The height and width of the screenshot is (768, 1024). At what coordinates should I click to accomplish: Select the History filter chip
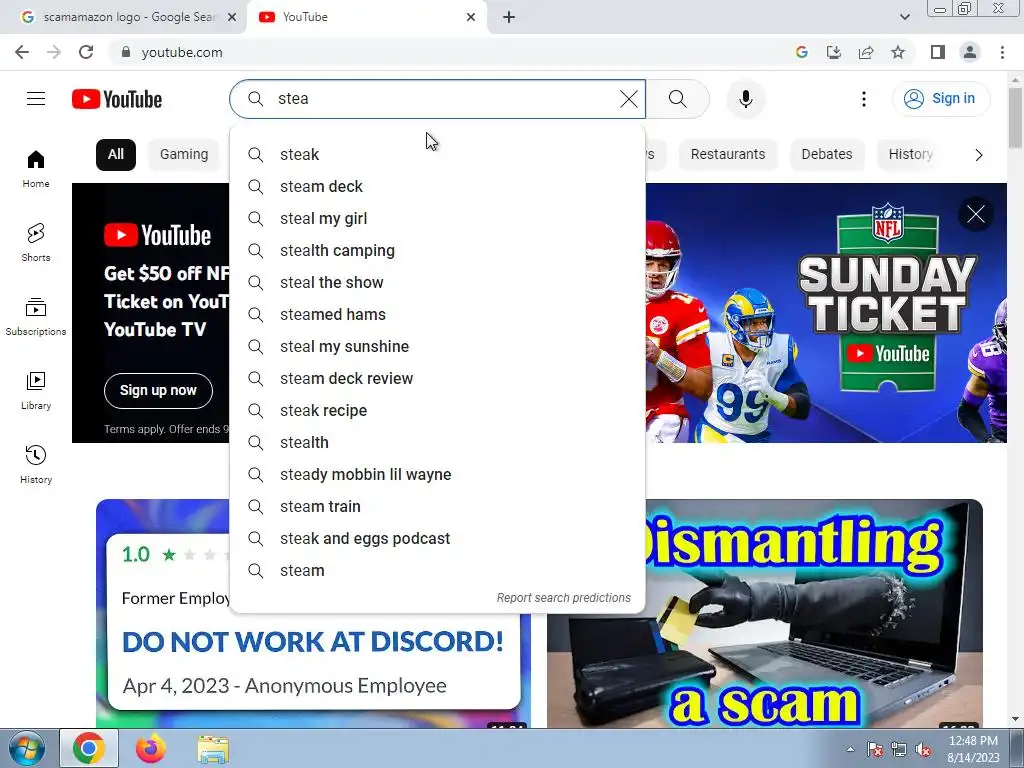[x=910, y=155]
